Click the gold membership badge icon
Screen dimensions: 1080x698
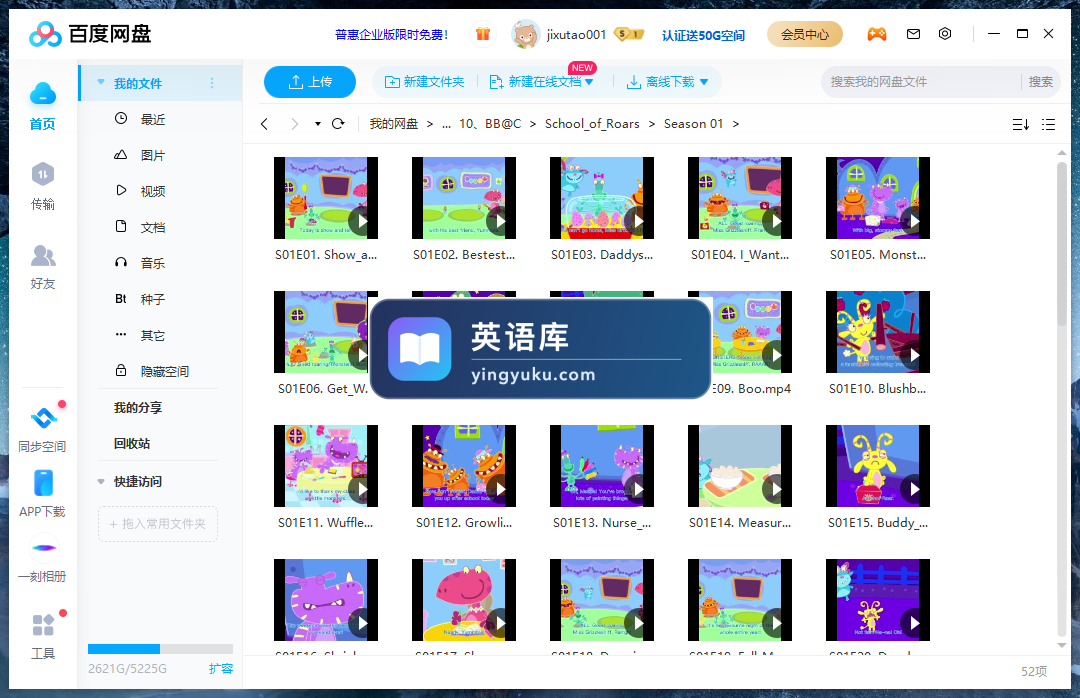[x=629, y=34]
